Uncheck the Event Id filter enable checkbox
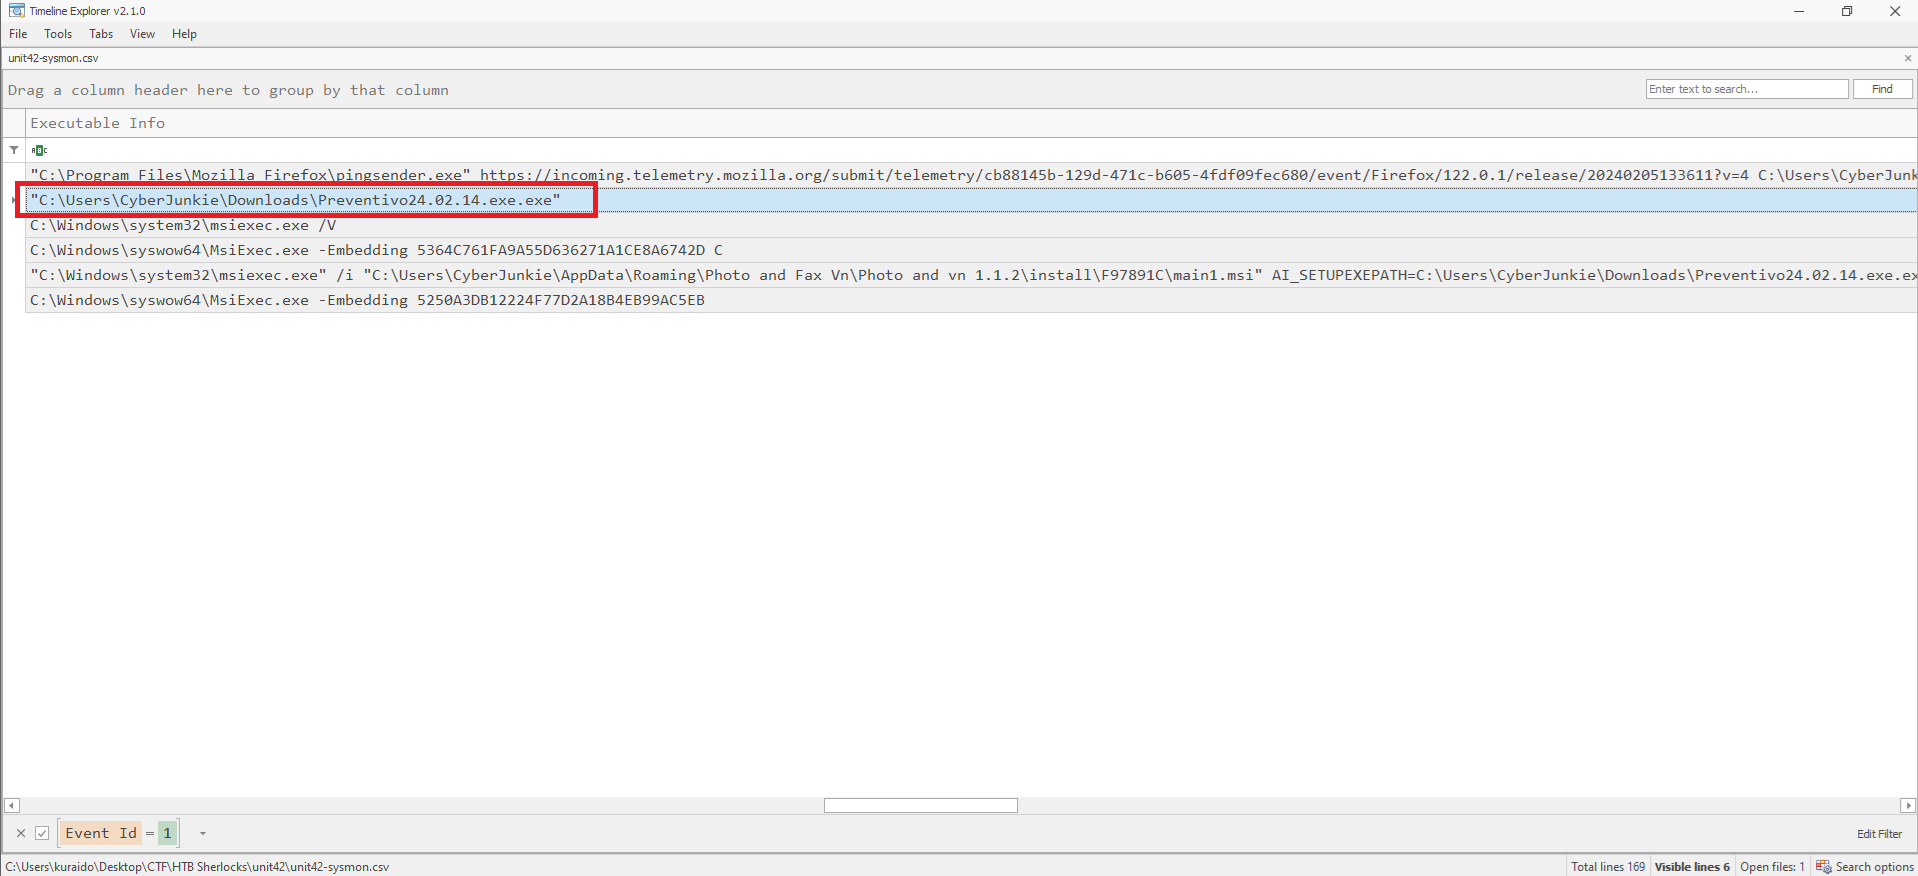 click(42, 833)
